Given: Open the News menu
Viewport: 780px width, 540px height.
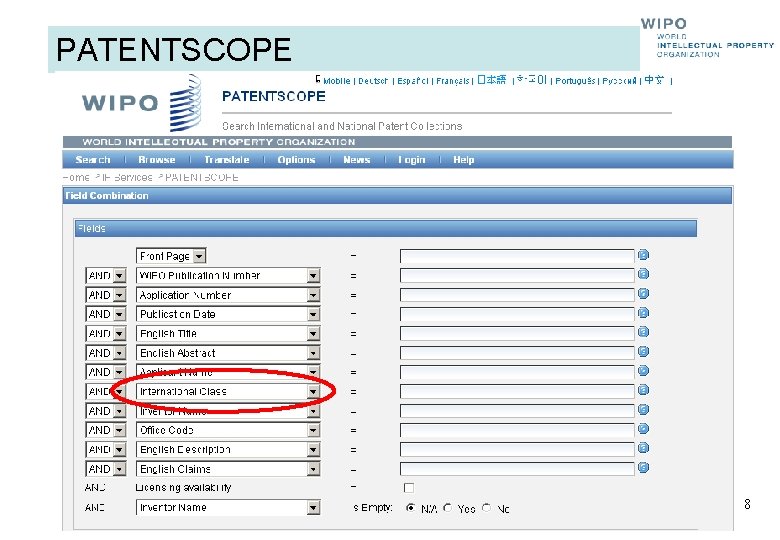Looking at the screenshot, I should click(x=357, y=160).
